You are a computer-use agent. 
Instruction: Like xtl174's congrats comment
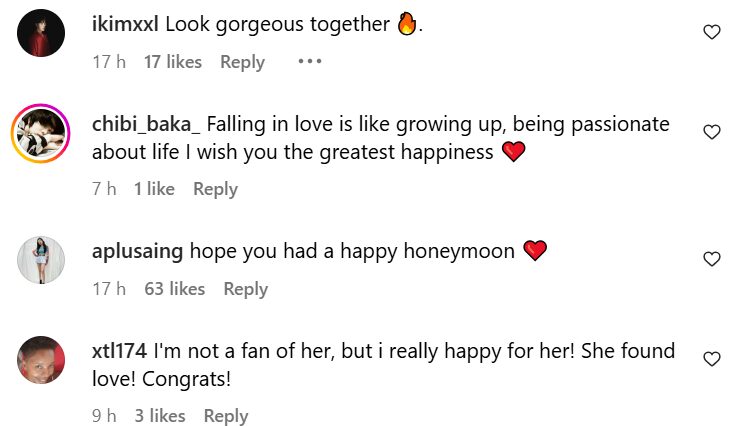712,358
